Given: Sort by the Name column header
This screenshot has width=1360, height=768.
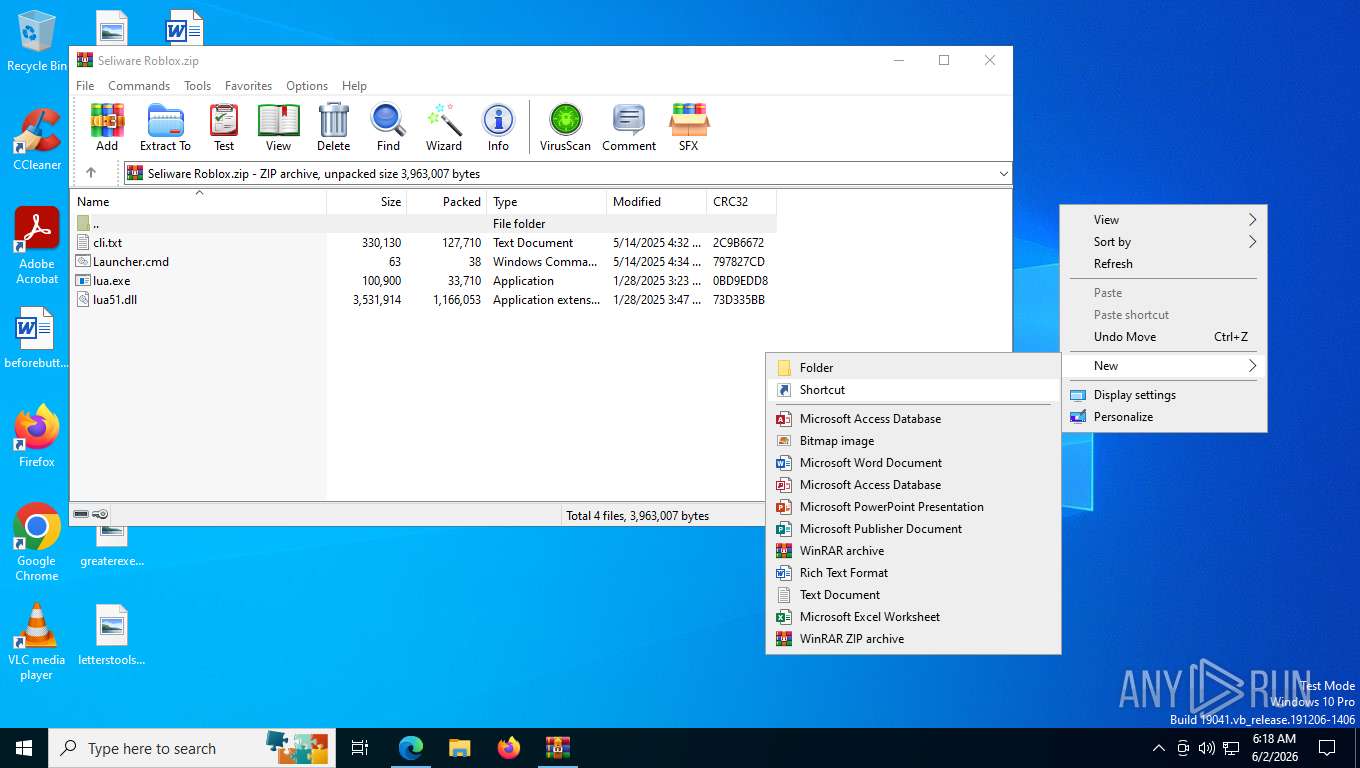Looking at the screenshot, I should [198, 202].
